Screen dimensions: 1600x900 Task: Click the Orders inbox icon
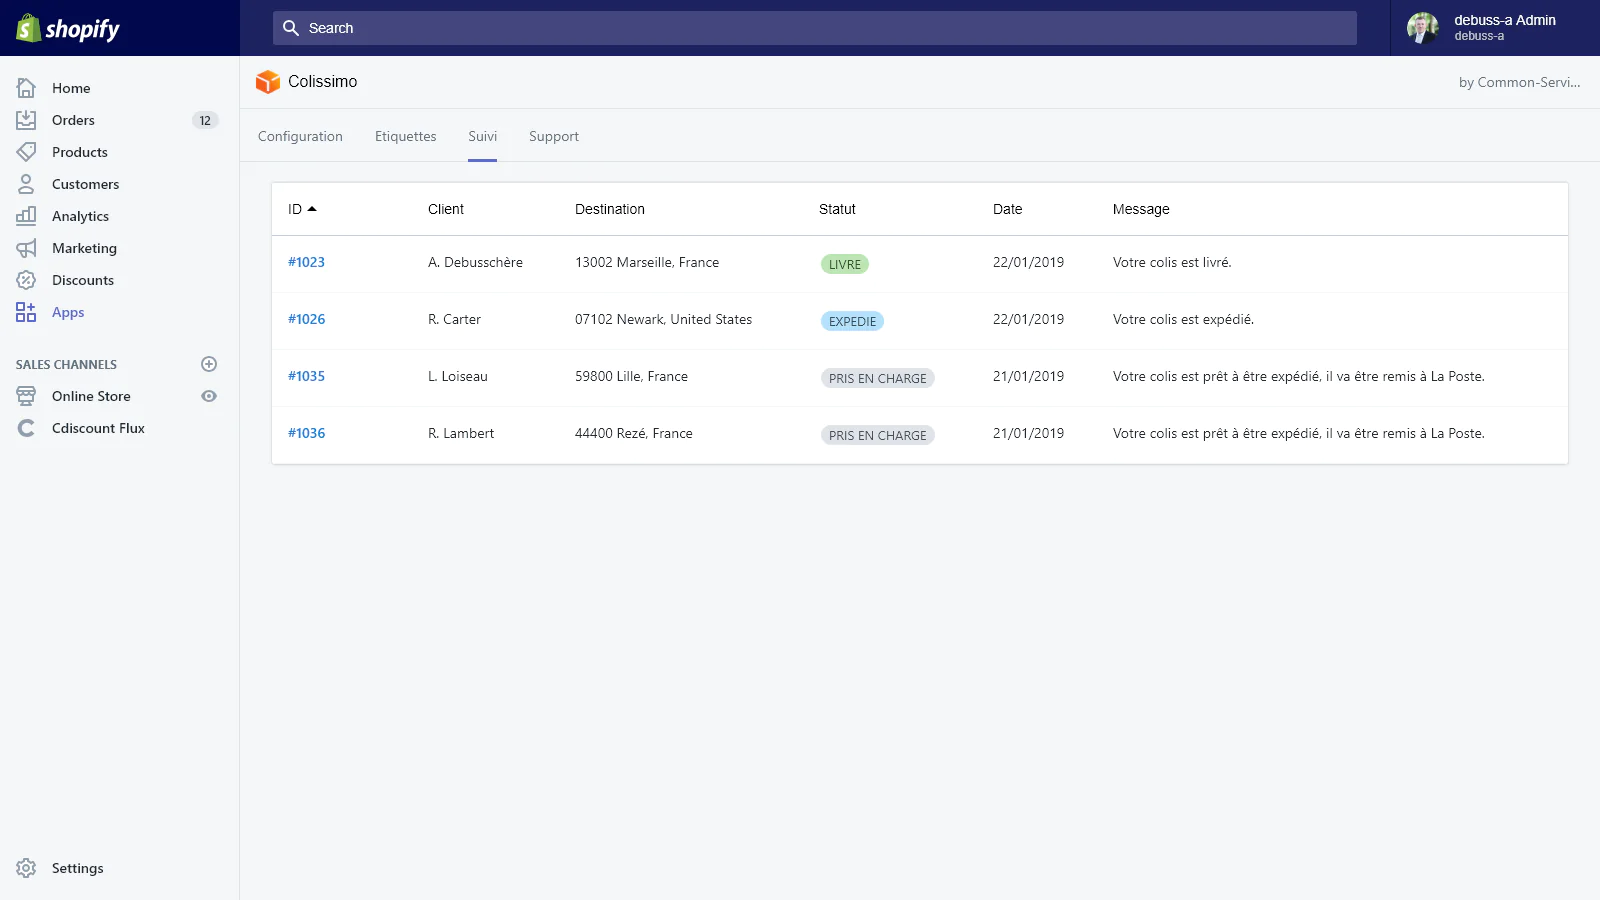point(26,120)
